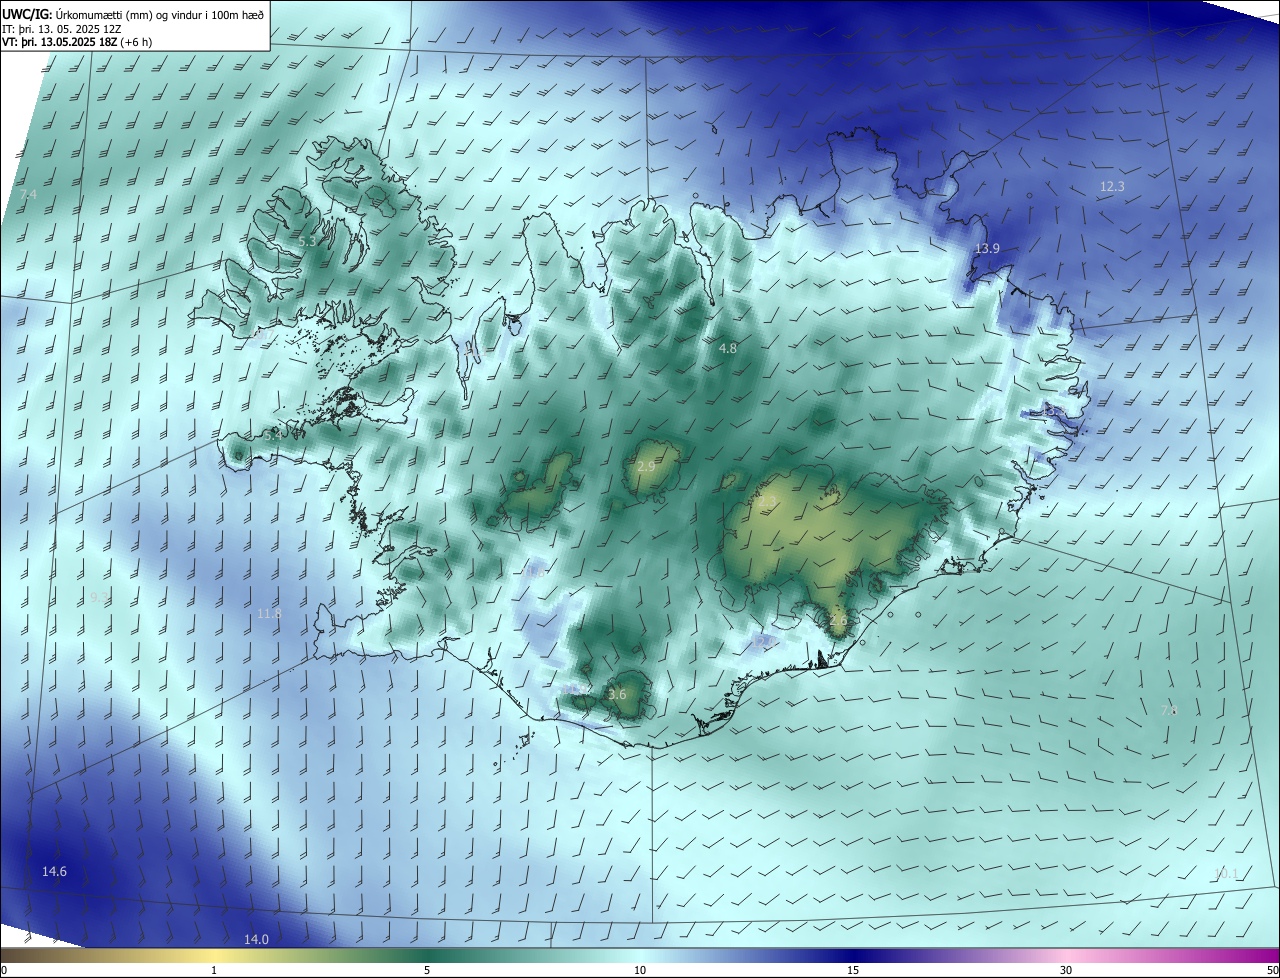Click the 7.4 value on the map

[x=28, y=194]
